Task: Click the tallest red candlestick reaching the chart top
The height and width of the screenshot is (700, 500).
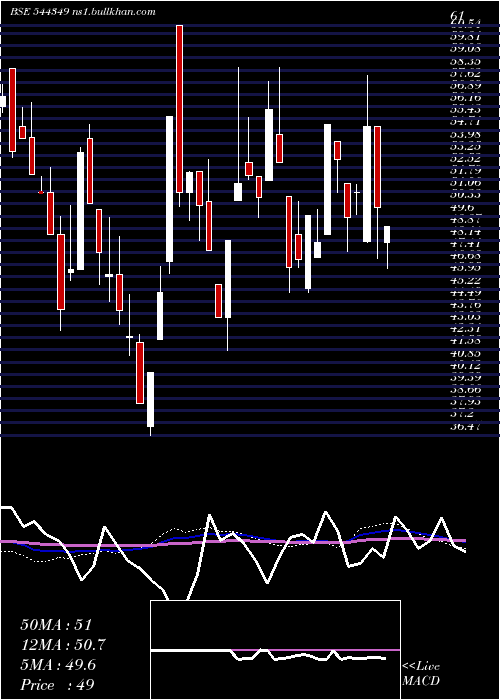Action: [179, 109]
